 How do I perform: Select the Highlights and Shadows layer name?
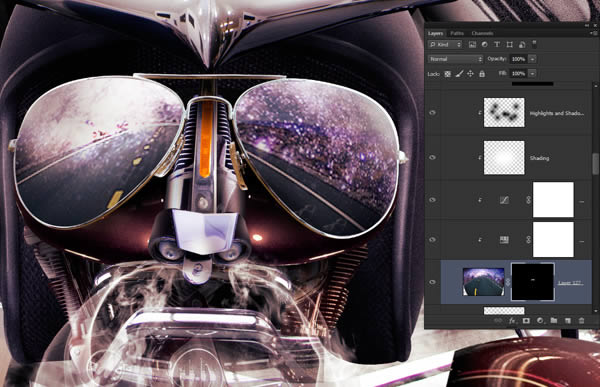[x=557, y=113]
